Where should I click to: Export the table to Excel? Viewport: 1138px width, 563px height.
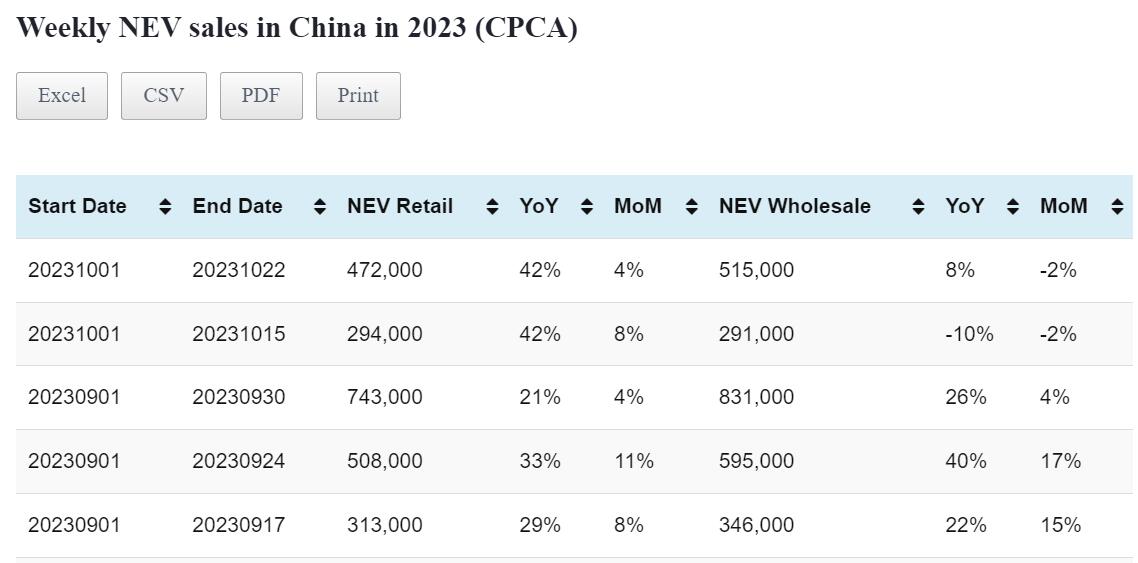(x=62, y=96)
